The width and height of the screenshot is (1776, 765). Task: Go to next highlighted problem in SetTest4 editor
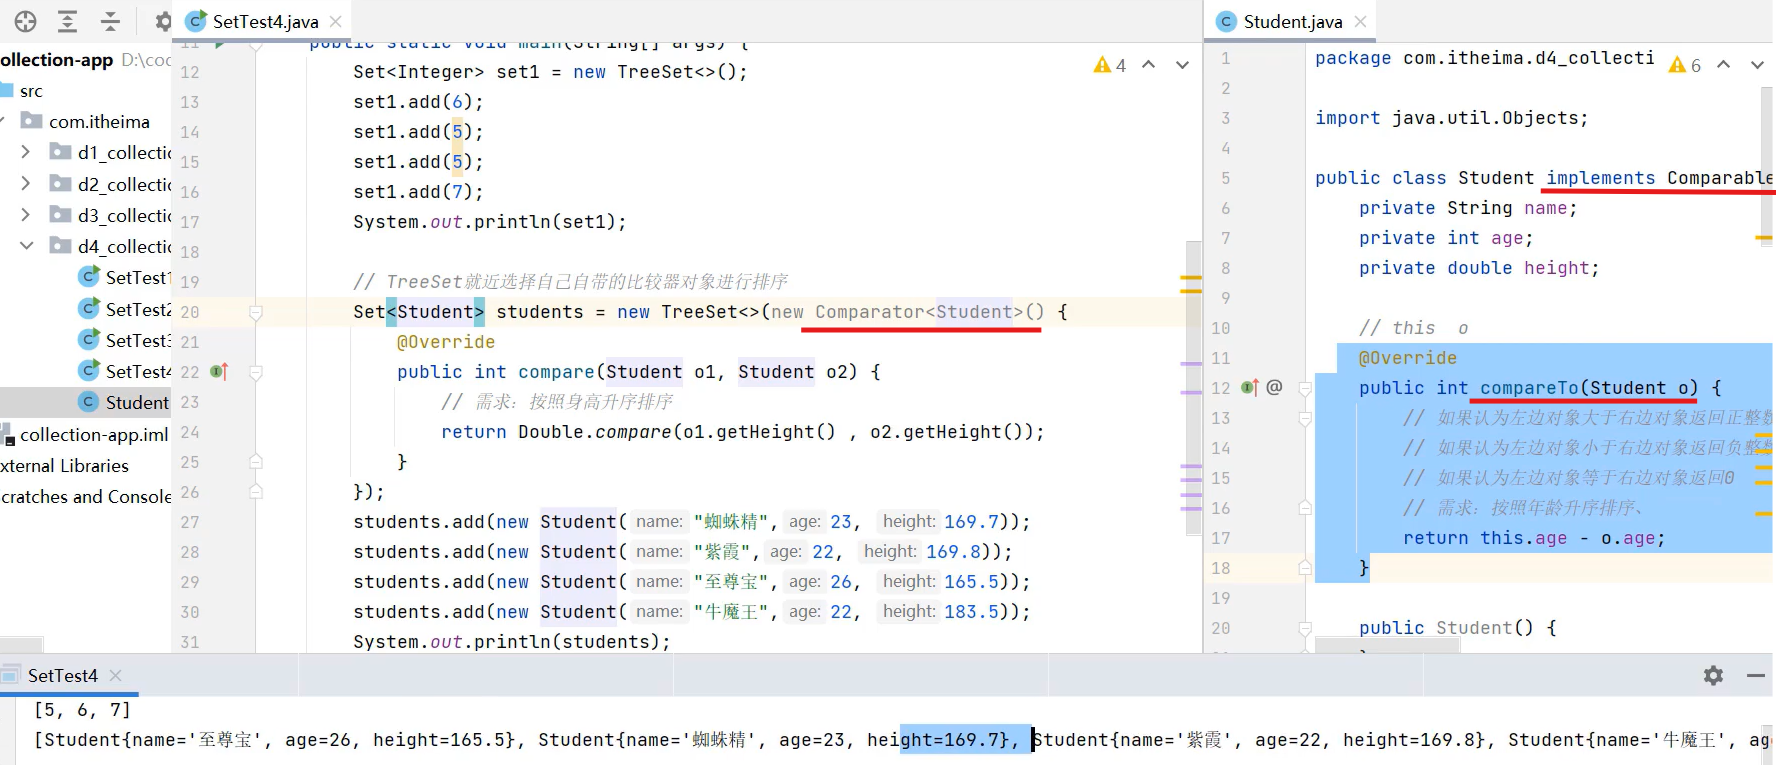[1182, 65]
